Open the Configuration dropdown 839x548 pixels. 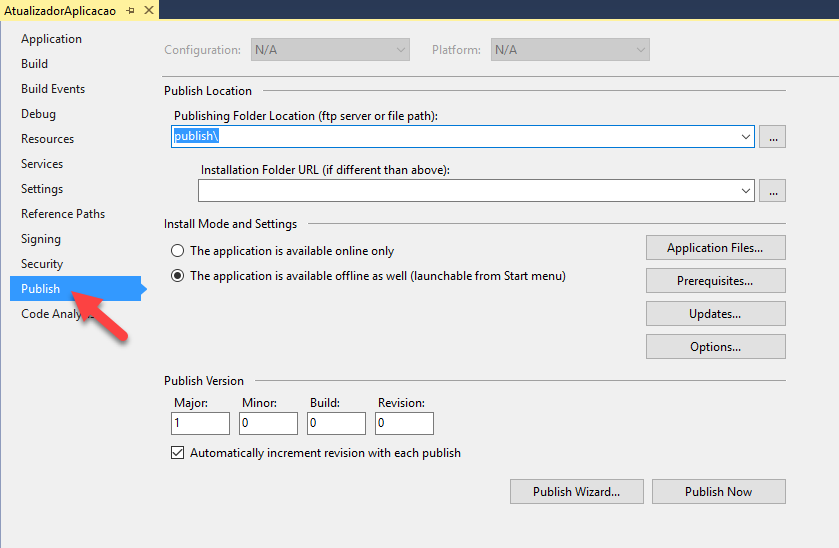point(330,50)
